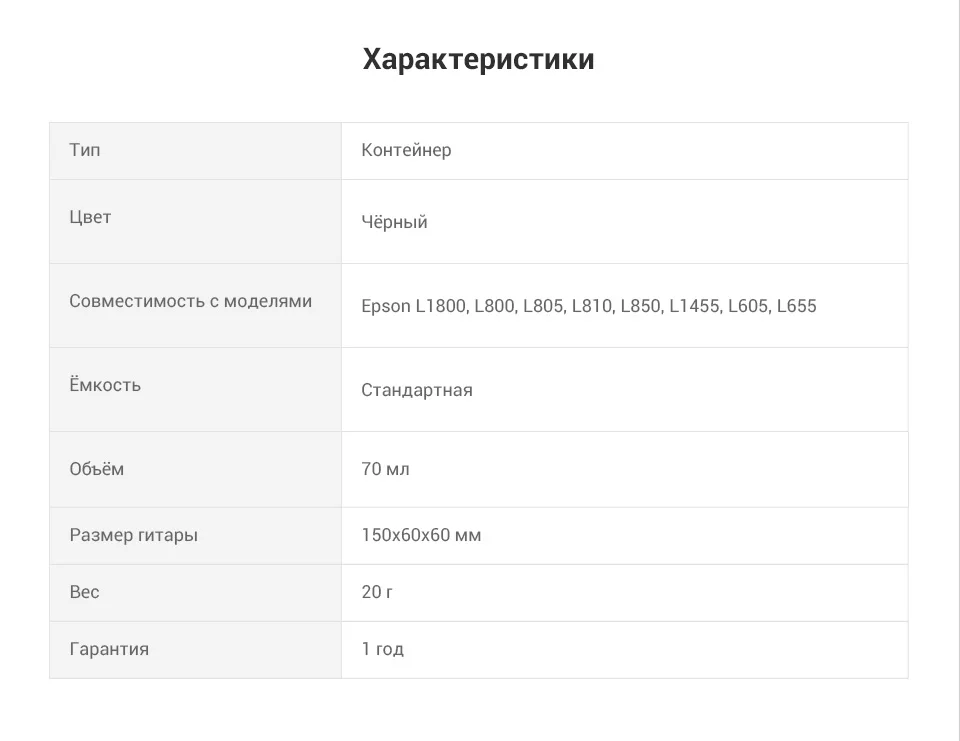The height and width of the screenshot is (741, 960).
Task: Click the 70 мл value
Action: tap(385, 469)
